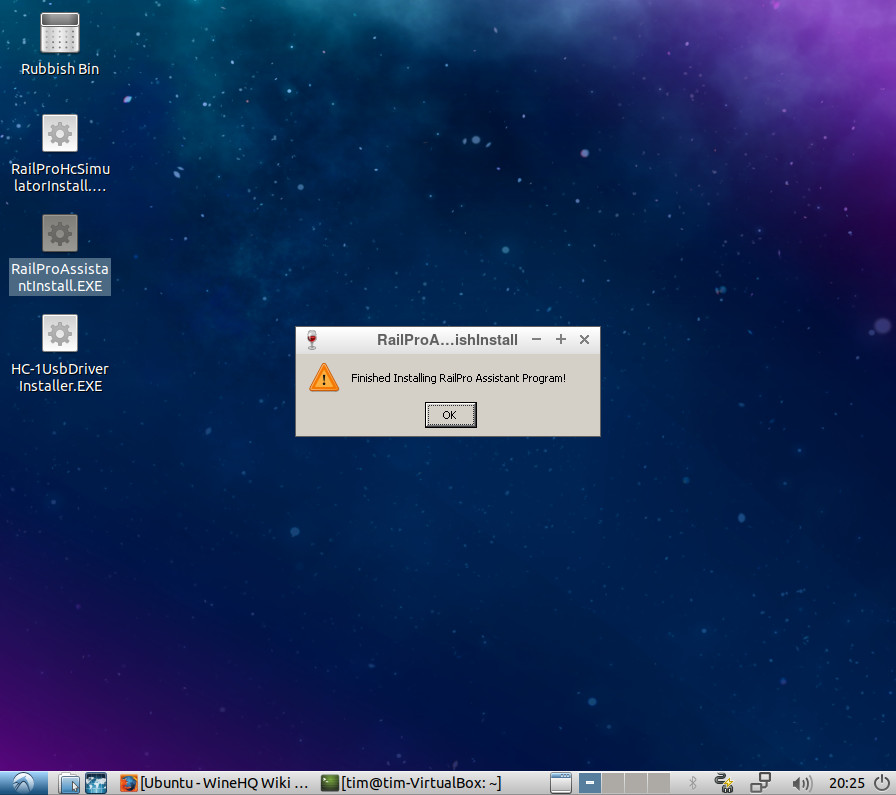Open the Lubuntu applications menu
Viewport: 896px width, 795px height.
point(22,783)
